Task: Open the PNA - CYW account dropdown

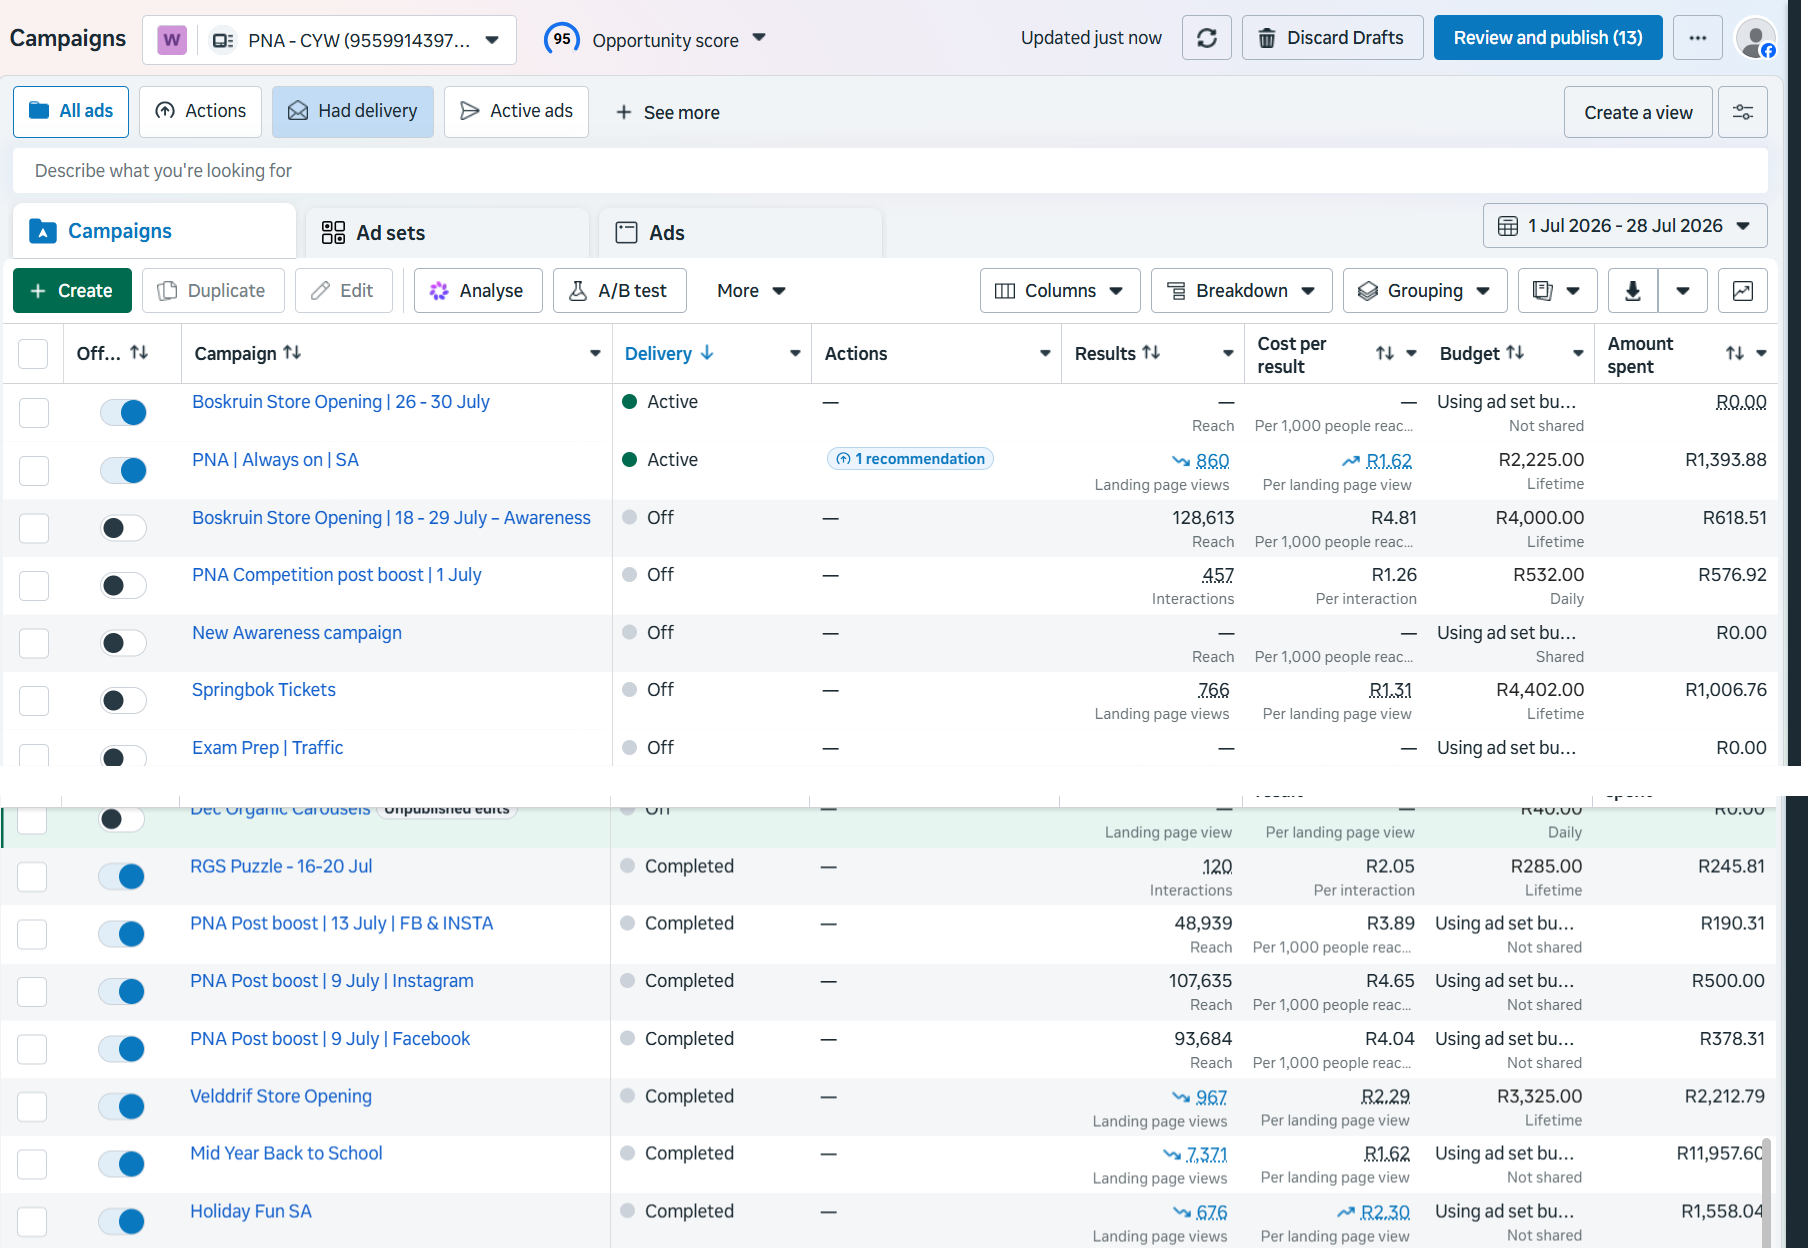Action: pos(330,40)
